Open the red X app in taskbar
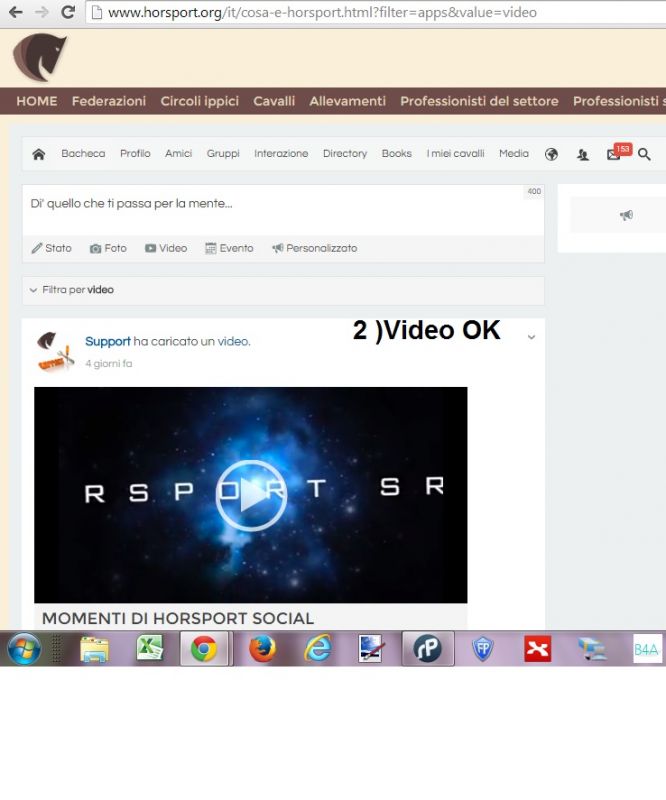Viewport: 666px width, 800px height. point(537,648)
